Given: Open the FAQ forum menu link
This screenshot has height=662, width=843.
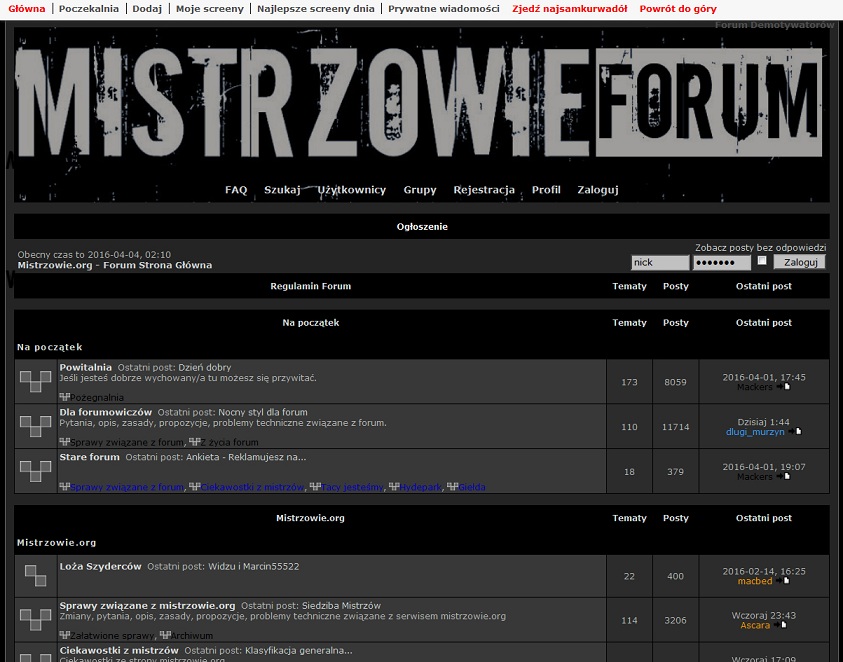Looking at the screenshot, I should 236,190.
